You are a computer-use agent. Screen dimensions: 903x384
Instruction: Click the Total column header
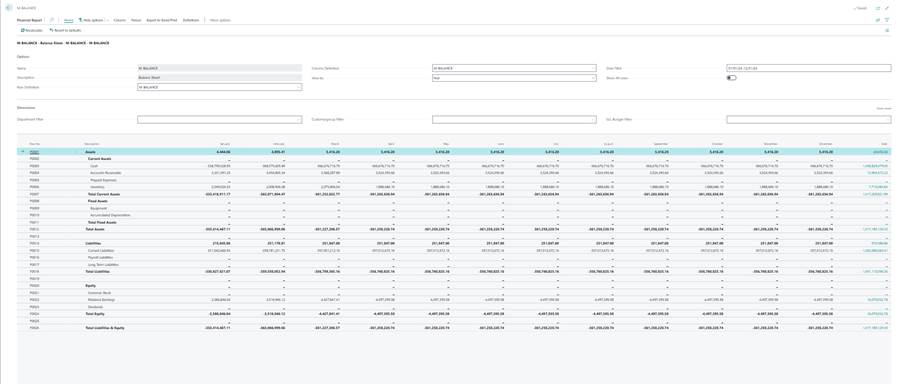pos(884,143)
